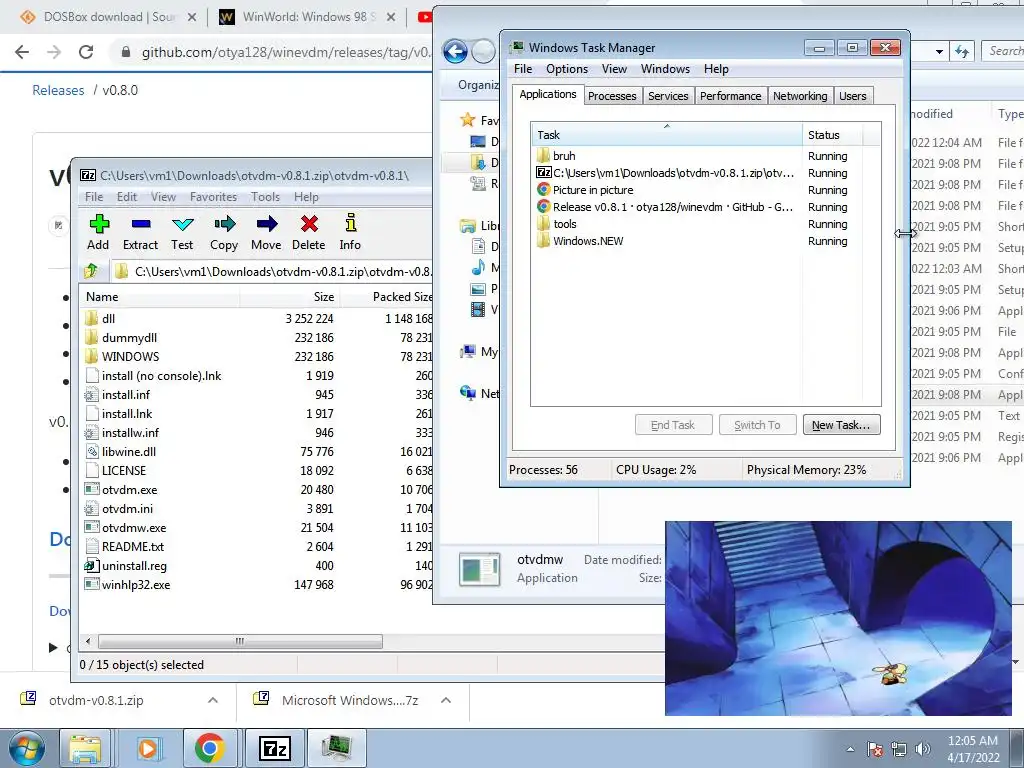Click the Chrome address bar URL
Image resolution: width=1024 pixels, height=768 pixels.
[x=285, y=52]
